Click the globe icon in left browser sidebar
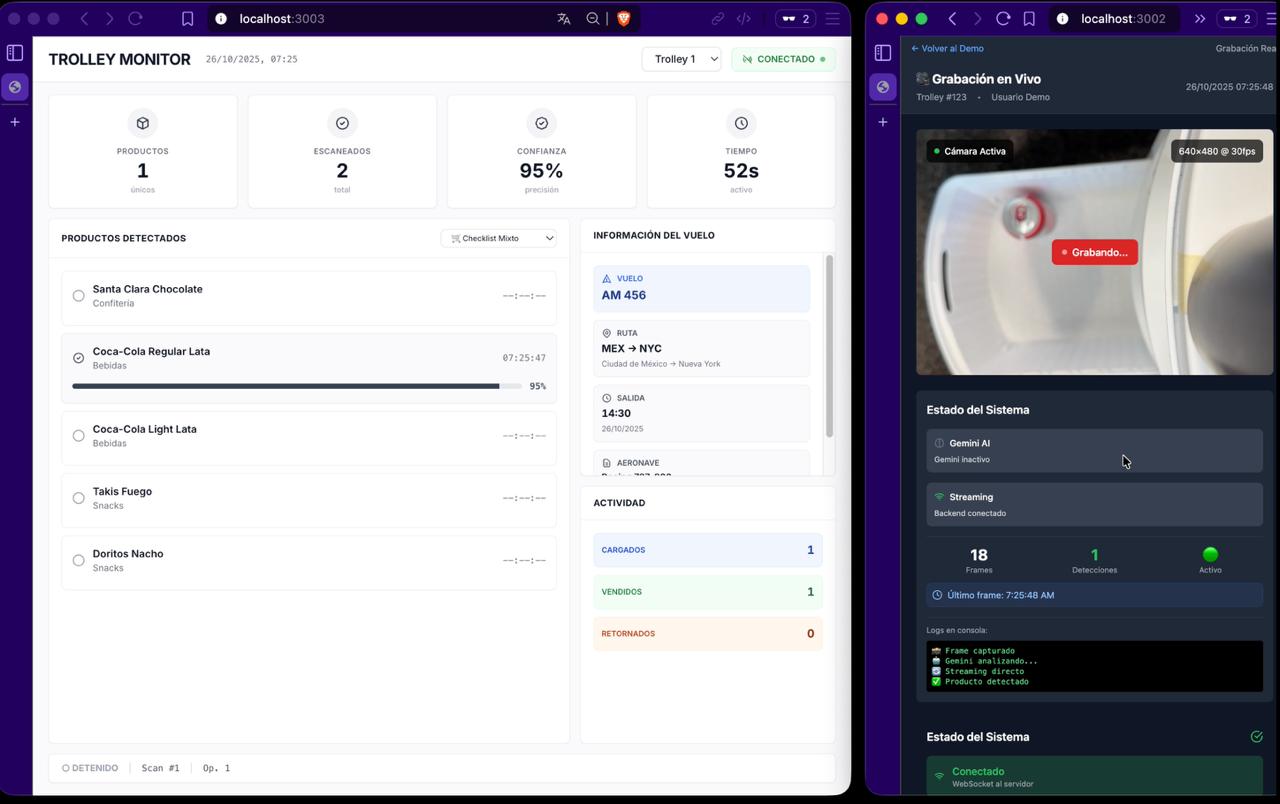The height and width of the screenshot is (804, 1280). [15, 87]
